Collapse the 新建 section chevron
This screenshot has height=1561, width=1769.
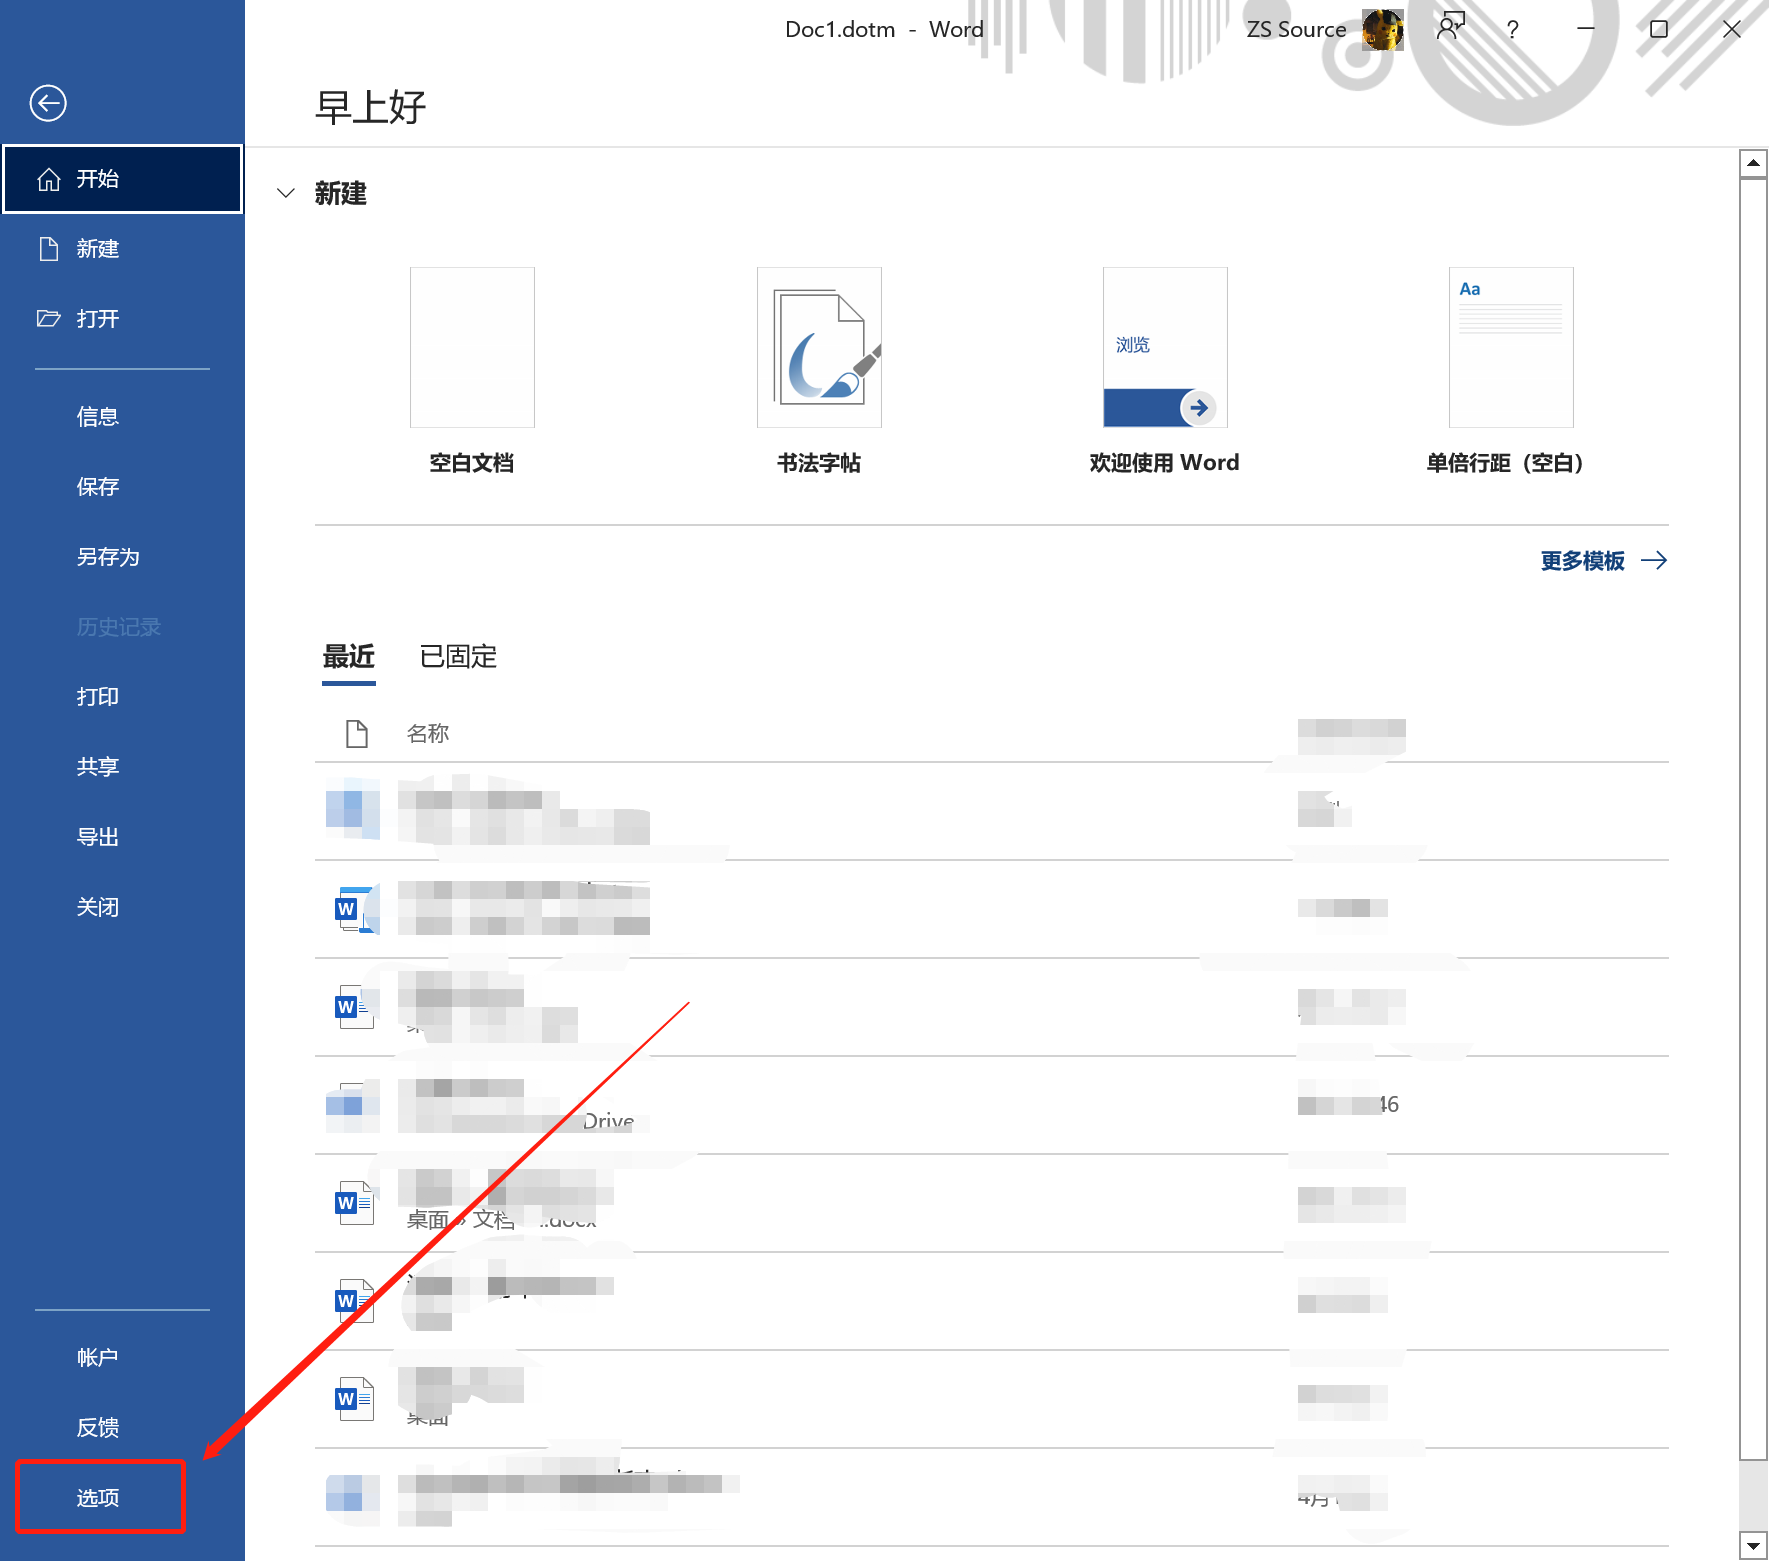[x=286, y=193]
